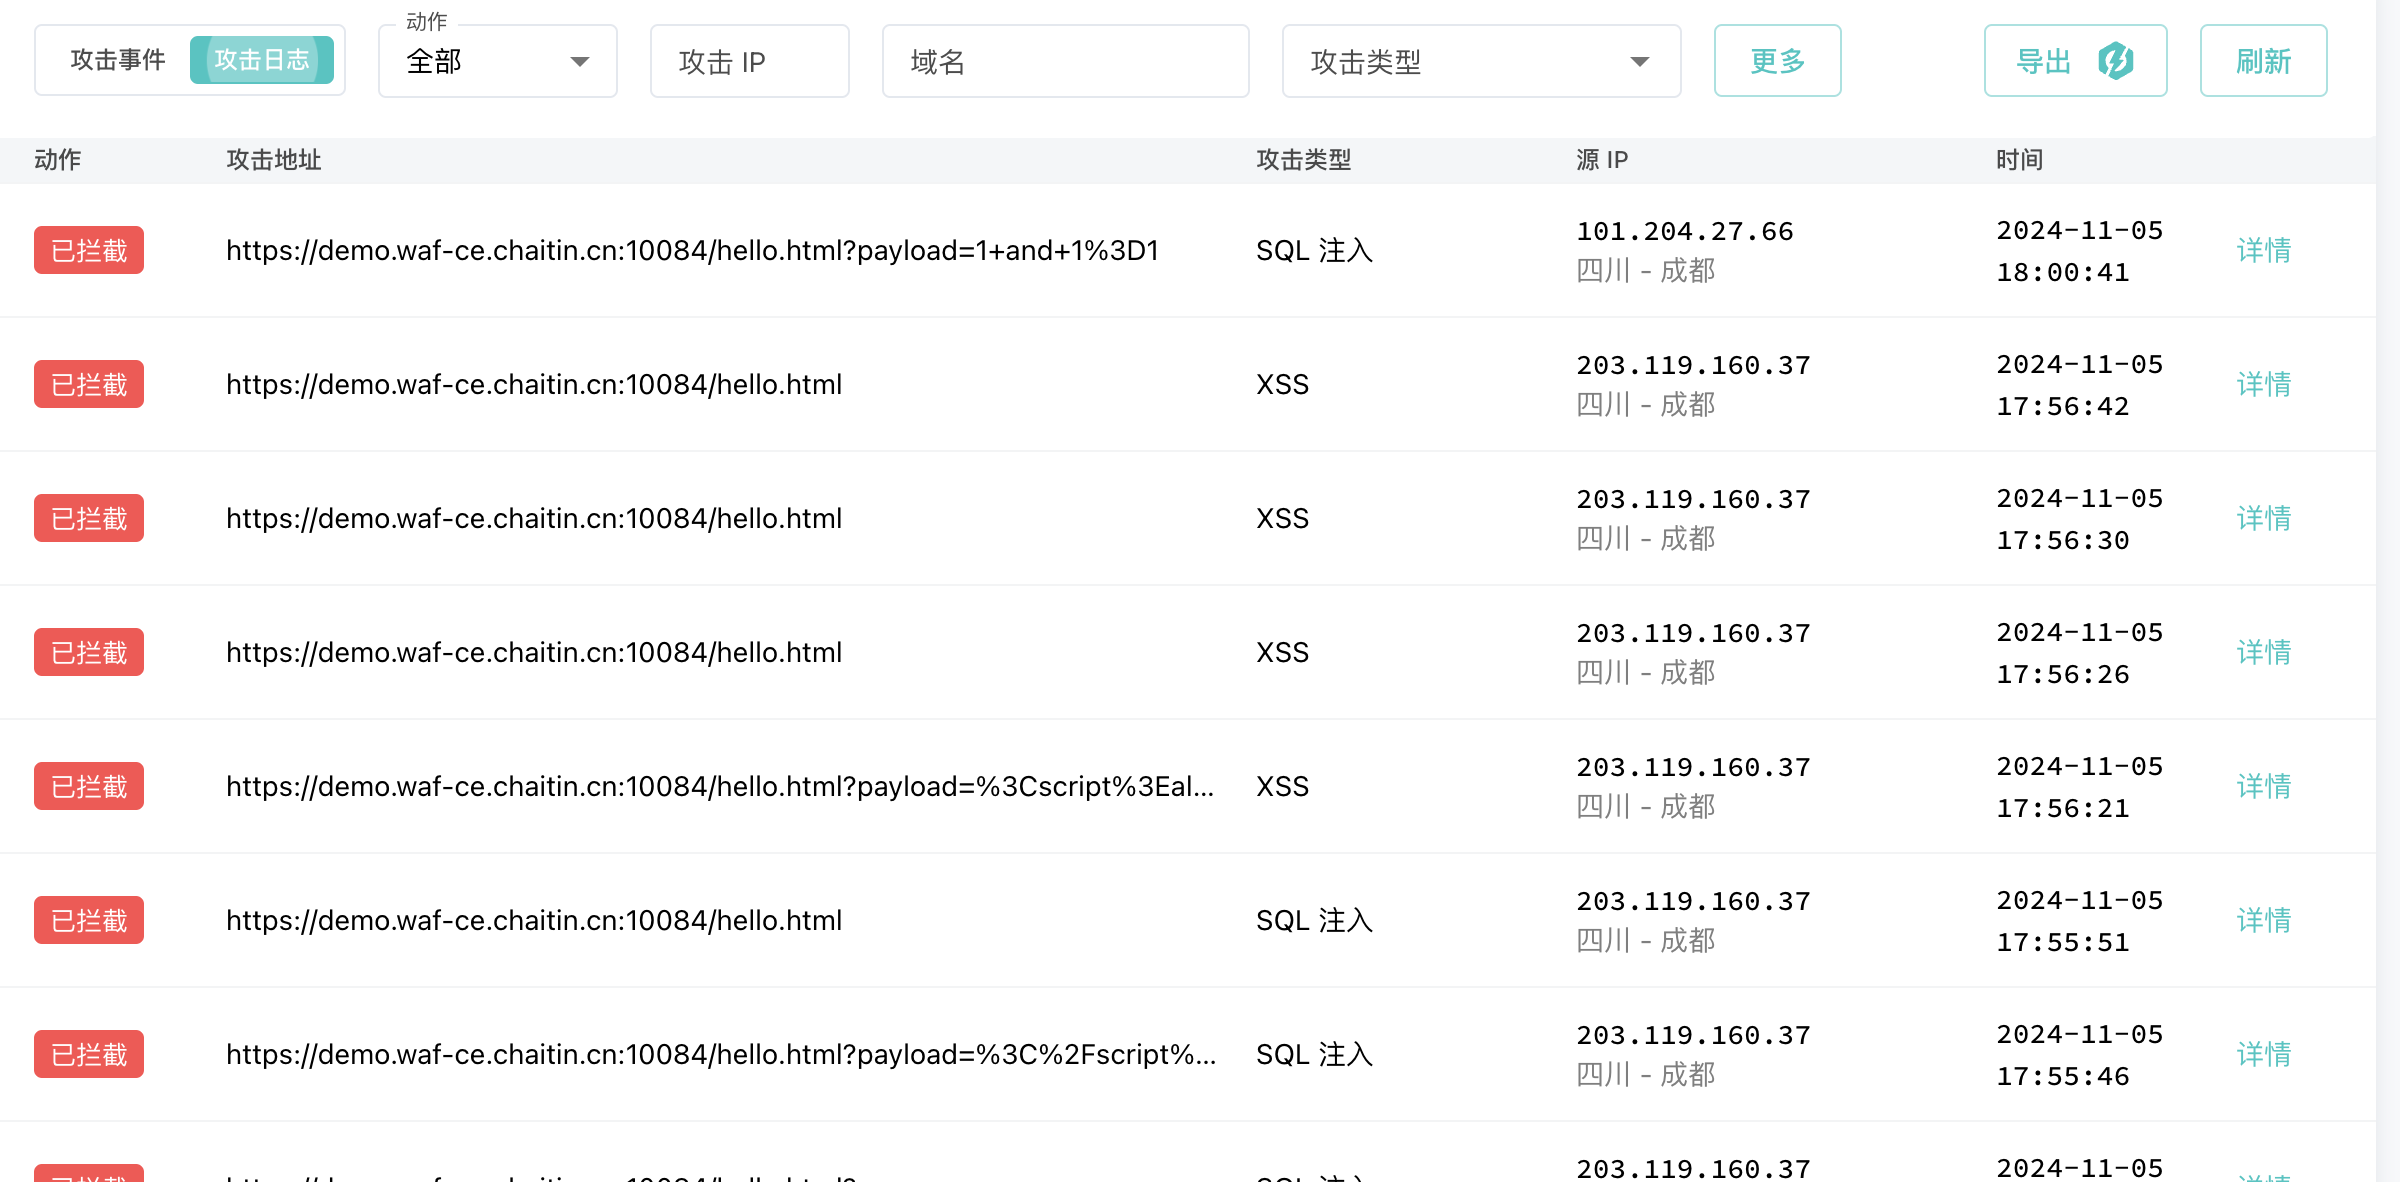Switch to the 攻击事件 tab
The image size is (2400, 1182).
click(x=117, y=60)
